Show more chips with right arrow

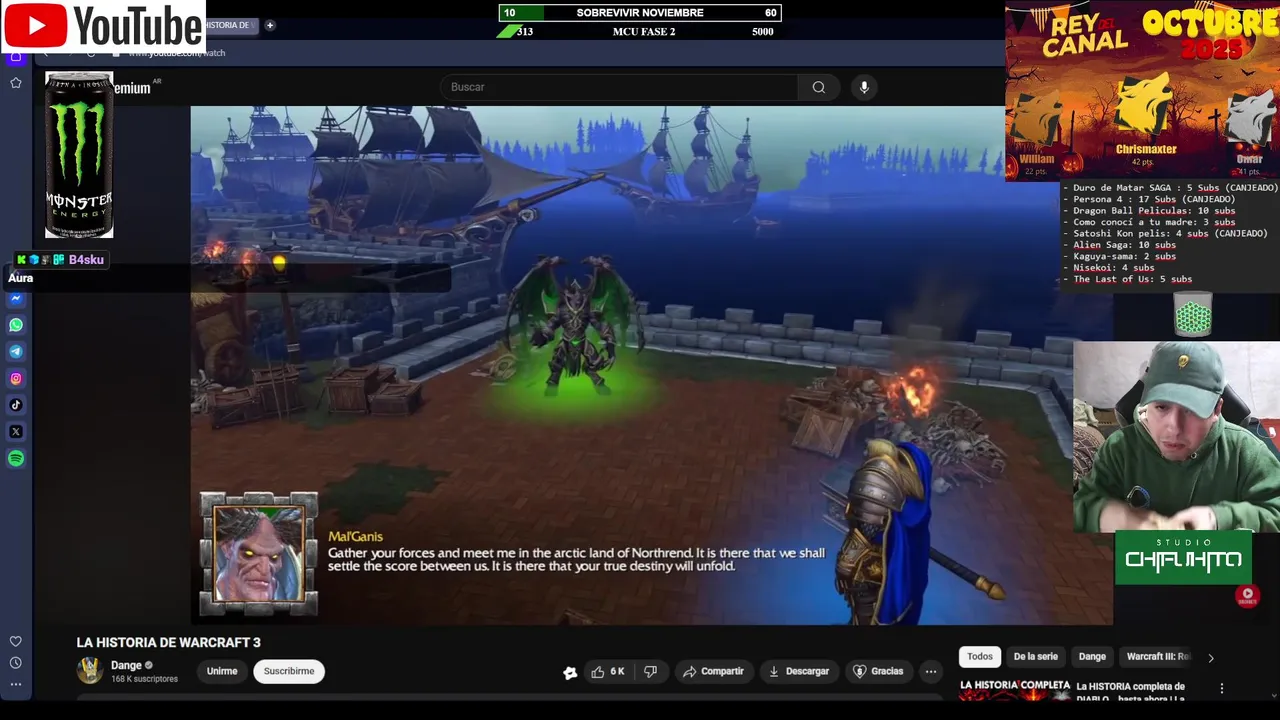tap(1211, 658)
